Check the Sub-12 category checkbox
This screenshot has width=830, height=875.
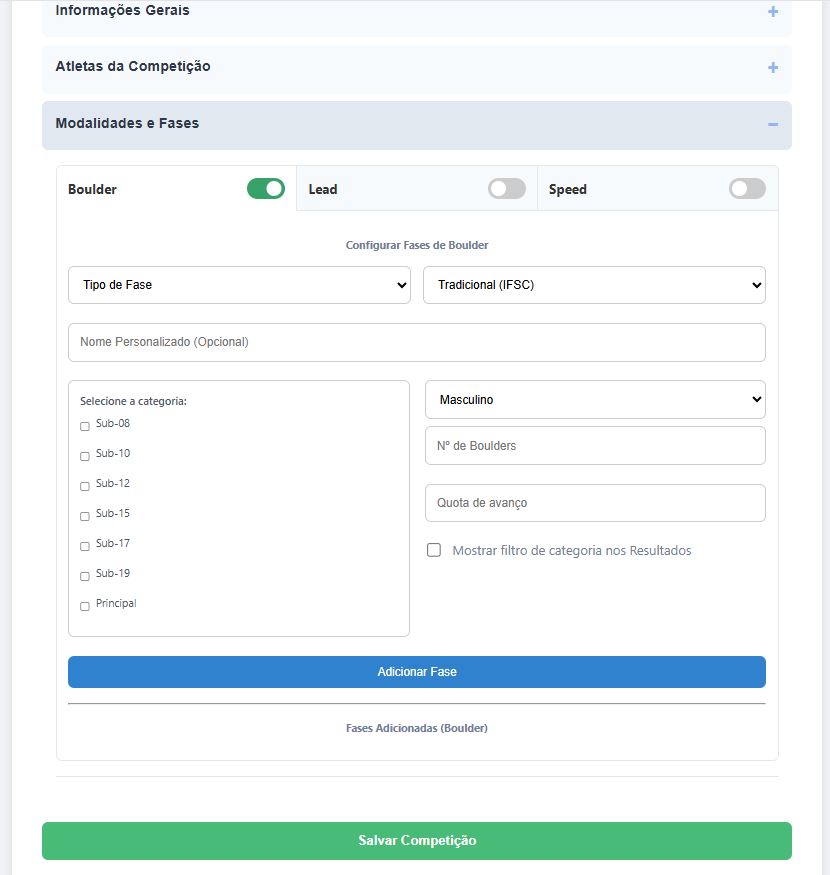point(84,486)
